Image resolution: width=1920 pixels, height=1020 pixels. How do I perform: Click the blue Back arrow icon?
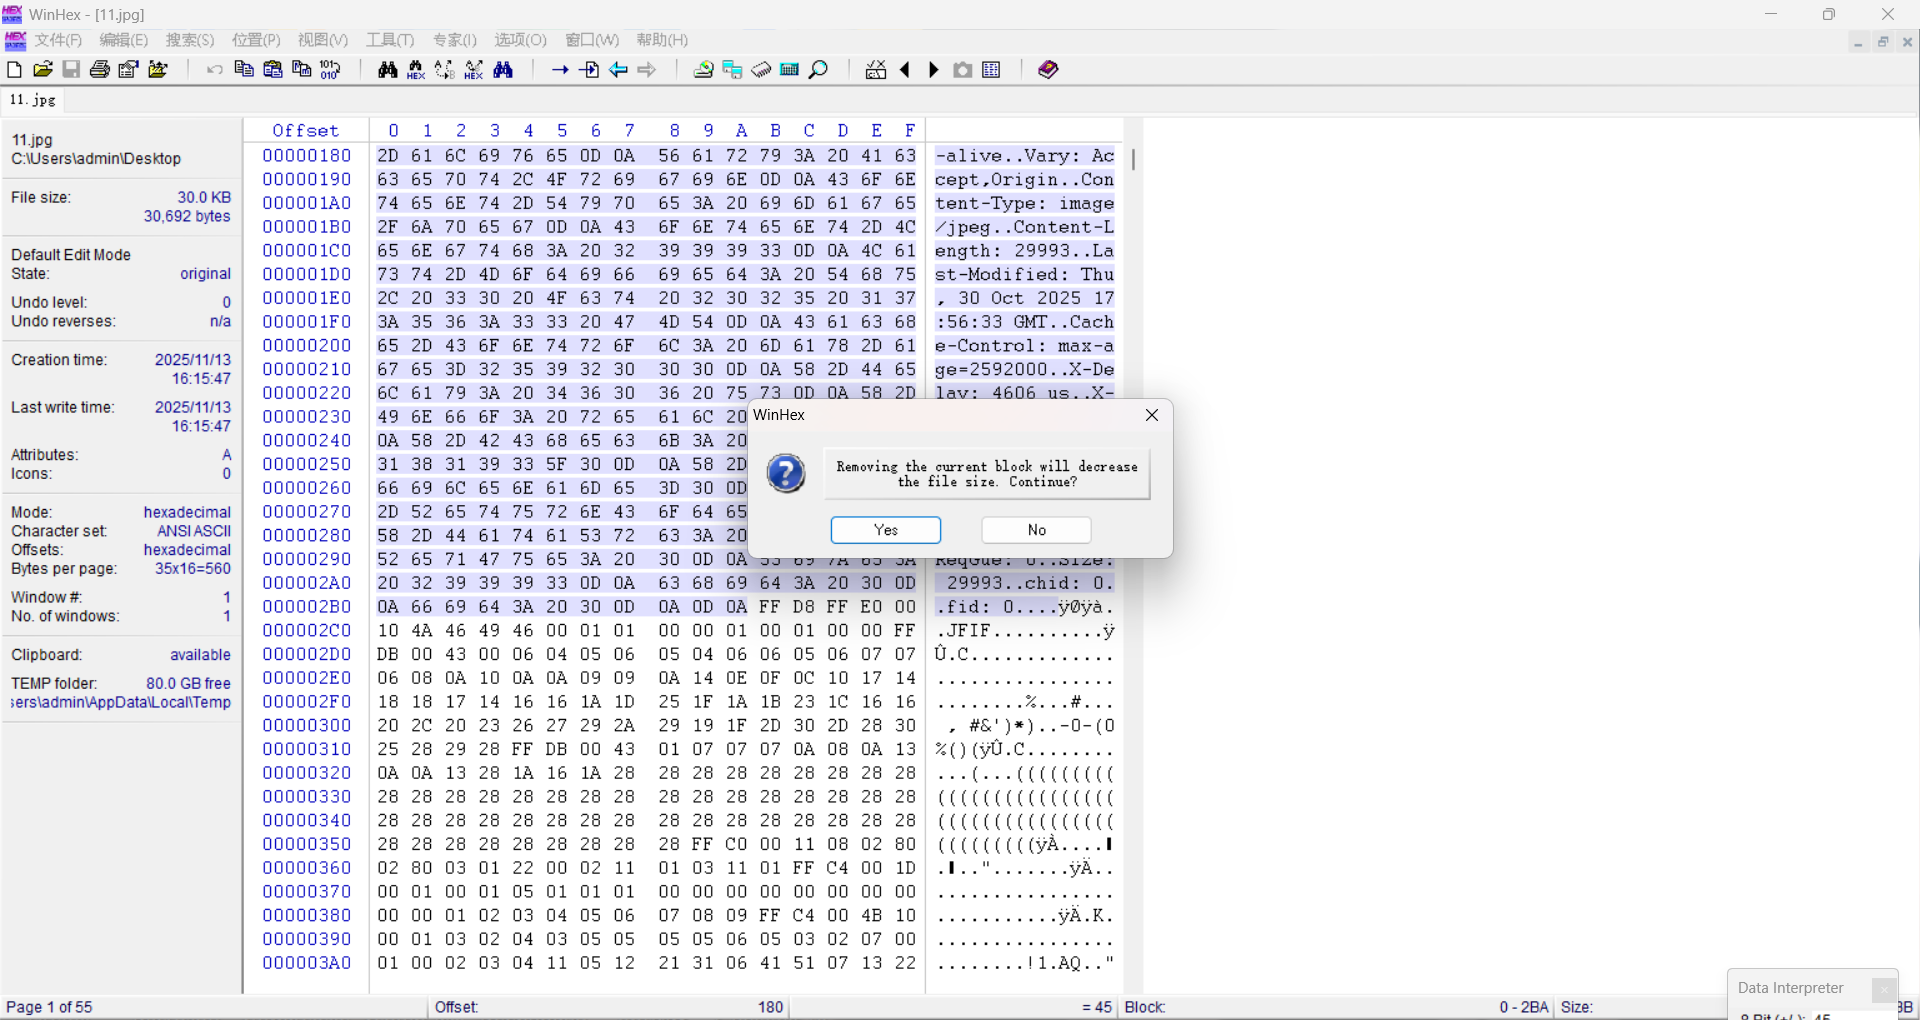(619, 69)
